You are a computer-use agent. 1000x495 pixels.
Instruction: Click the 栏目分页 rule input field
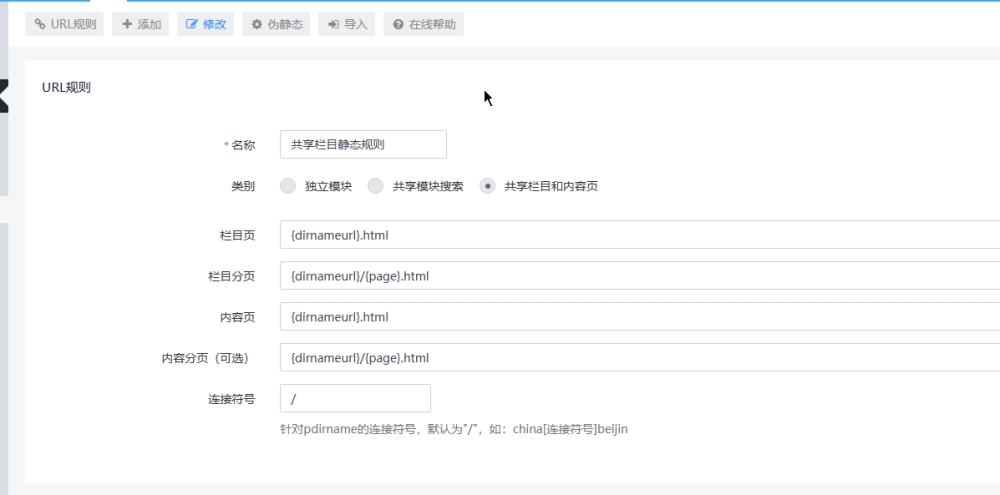coord(640,276)
